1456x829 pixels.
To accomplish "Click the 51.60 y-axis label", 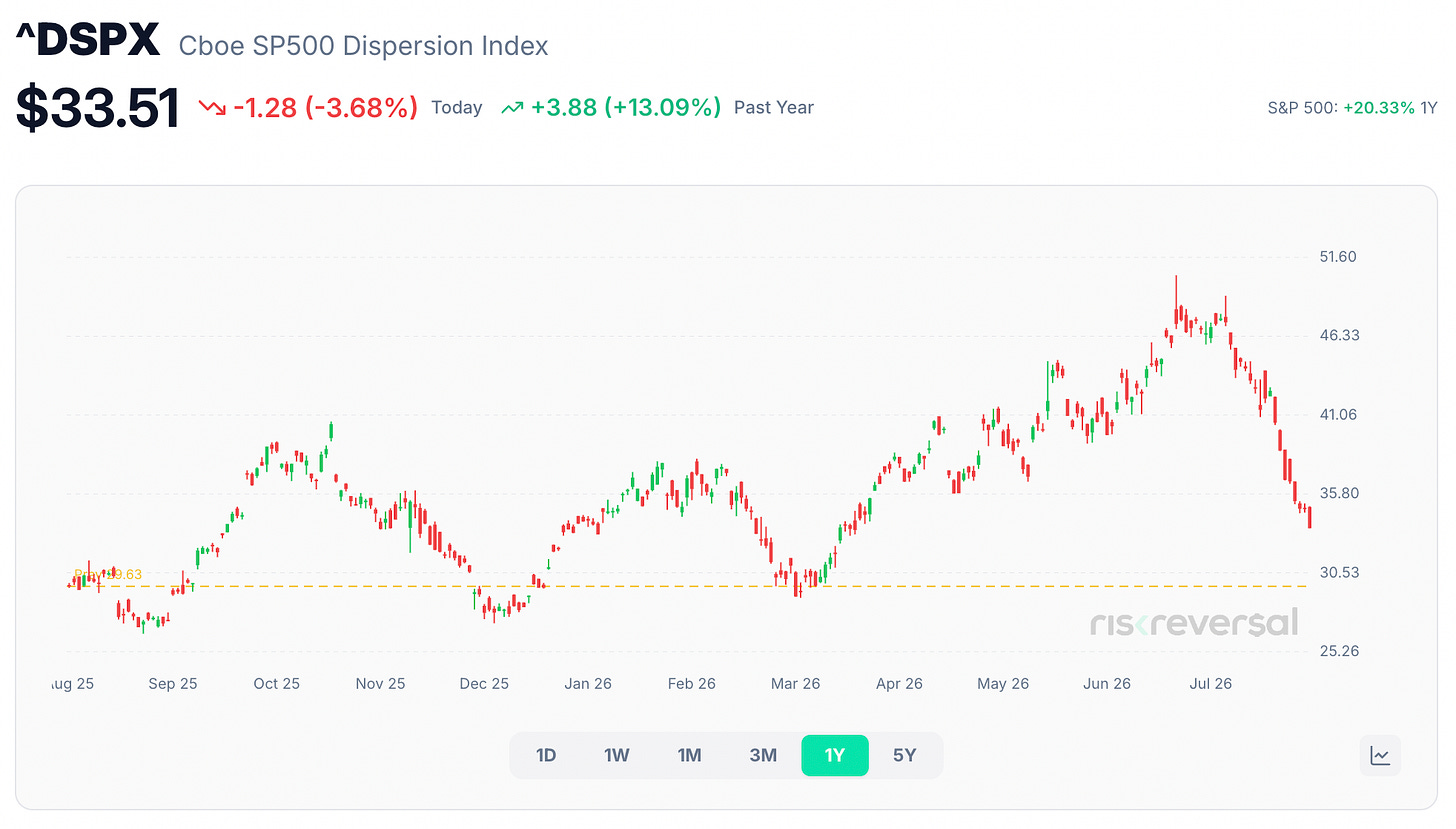I will coord(1336,257).
